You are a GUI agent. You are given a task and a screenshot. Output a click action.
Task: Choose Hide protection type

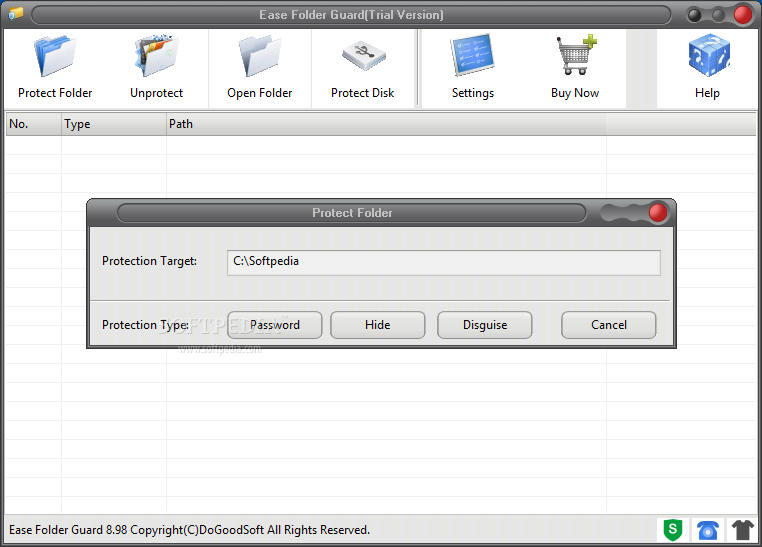pyautogui.click(x=378, y=325)
